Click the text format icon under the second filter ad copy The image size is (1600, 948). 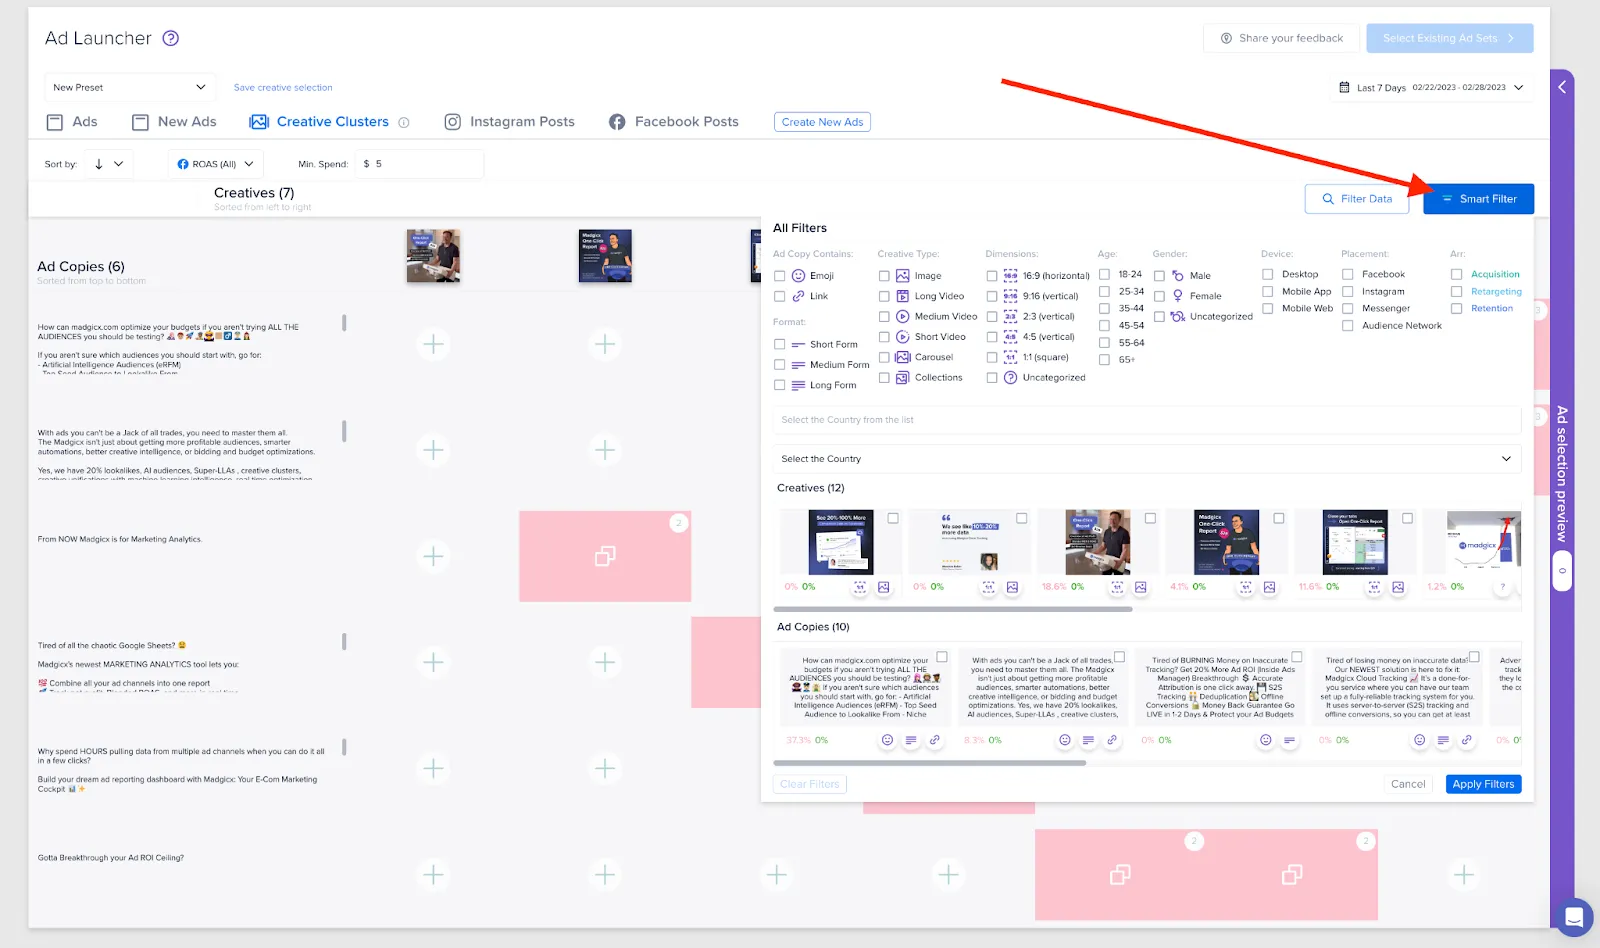point(1088,740)
